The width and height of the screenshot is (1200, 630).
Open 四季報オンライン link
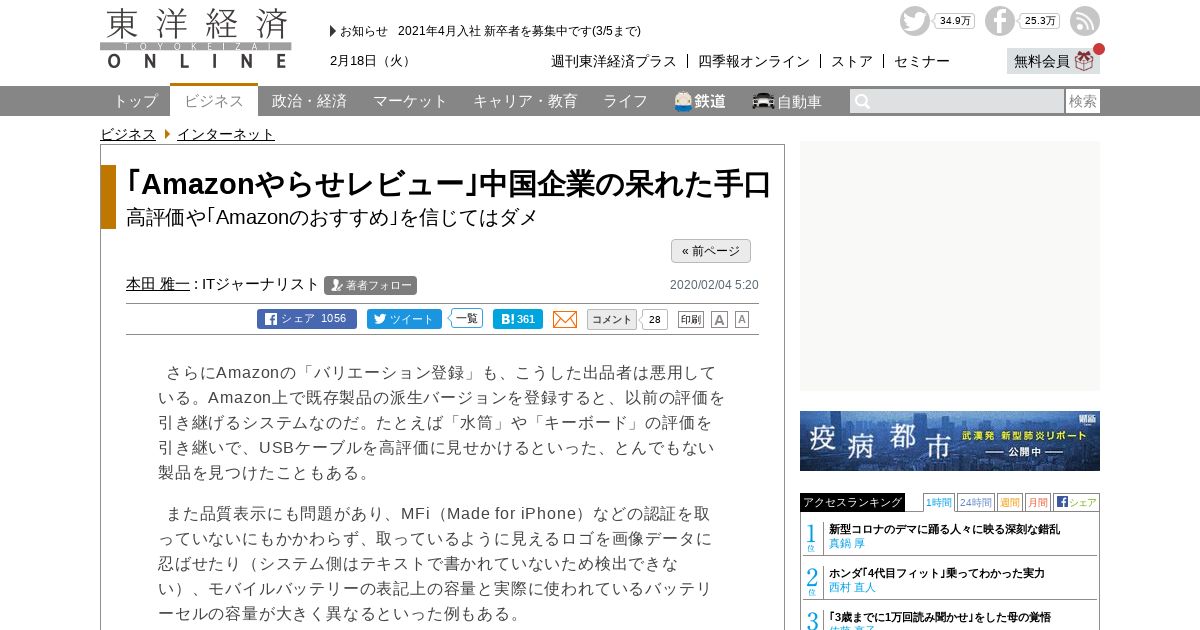(x=754, y=61)
